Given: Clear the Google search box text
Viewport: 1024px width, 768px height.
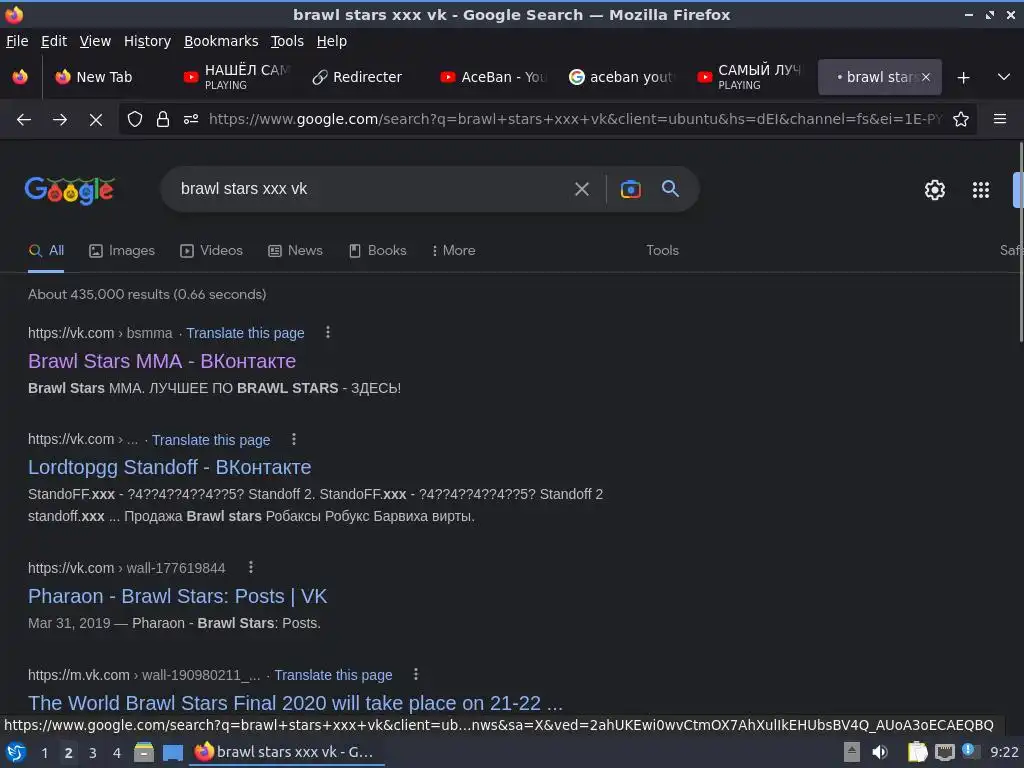Looking at the screenshot, I should pyautogui.click(x=581, y=189).
